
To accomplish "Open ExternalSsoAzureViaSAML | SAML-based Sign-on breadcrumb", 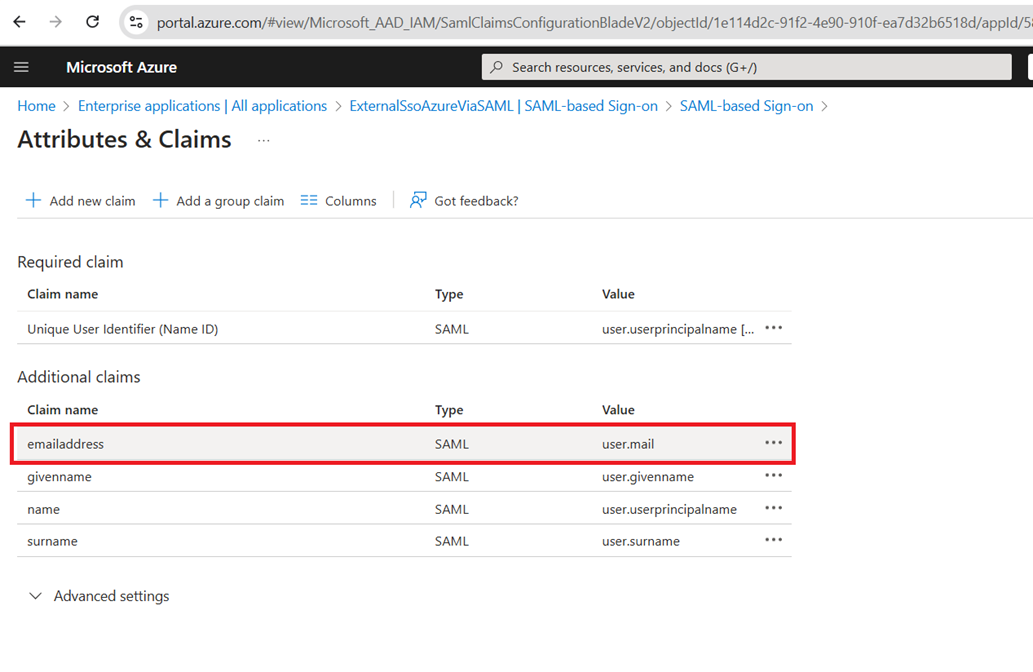I will coord(503,106).
